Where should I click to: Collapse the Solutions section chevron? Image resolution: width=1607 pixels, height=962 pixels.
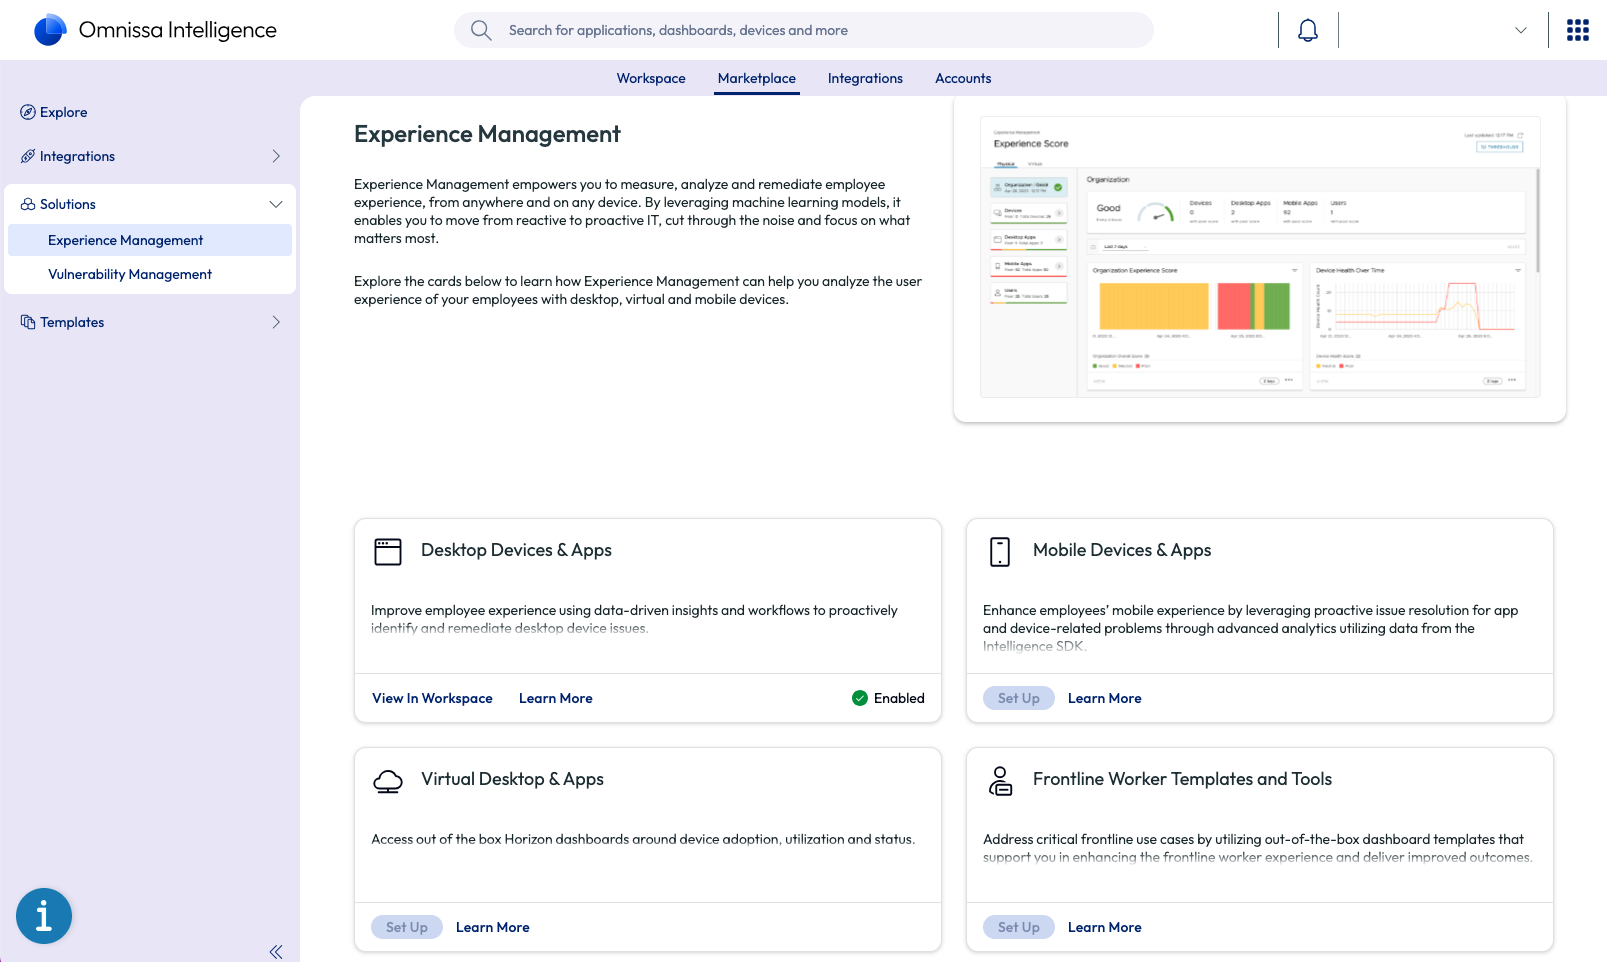[x=276, y=204]
